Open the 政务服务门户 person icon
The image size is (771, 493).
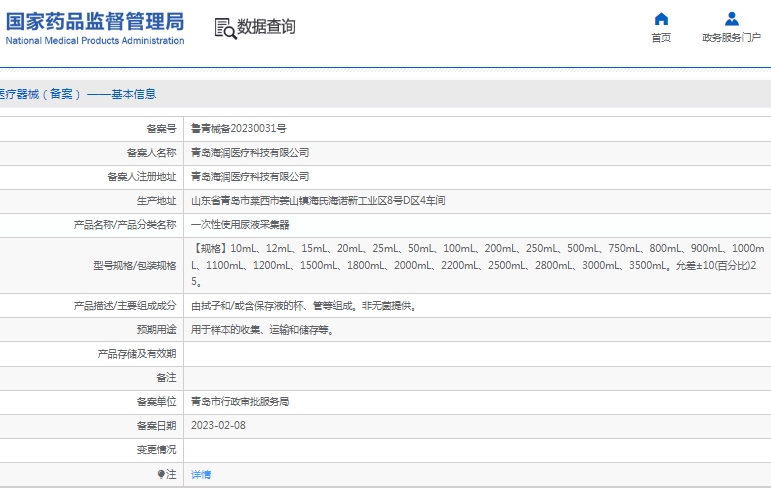(732, 19)
